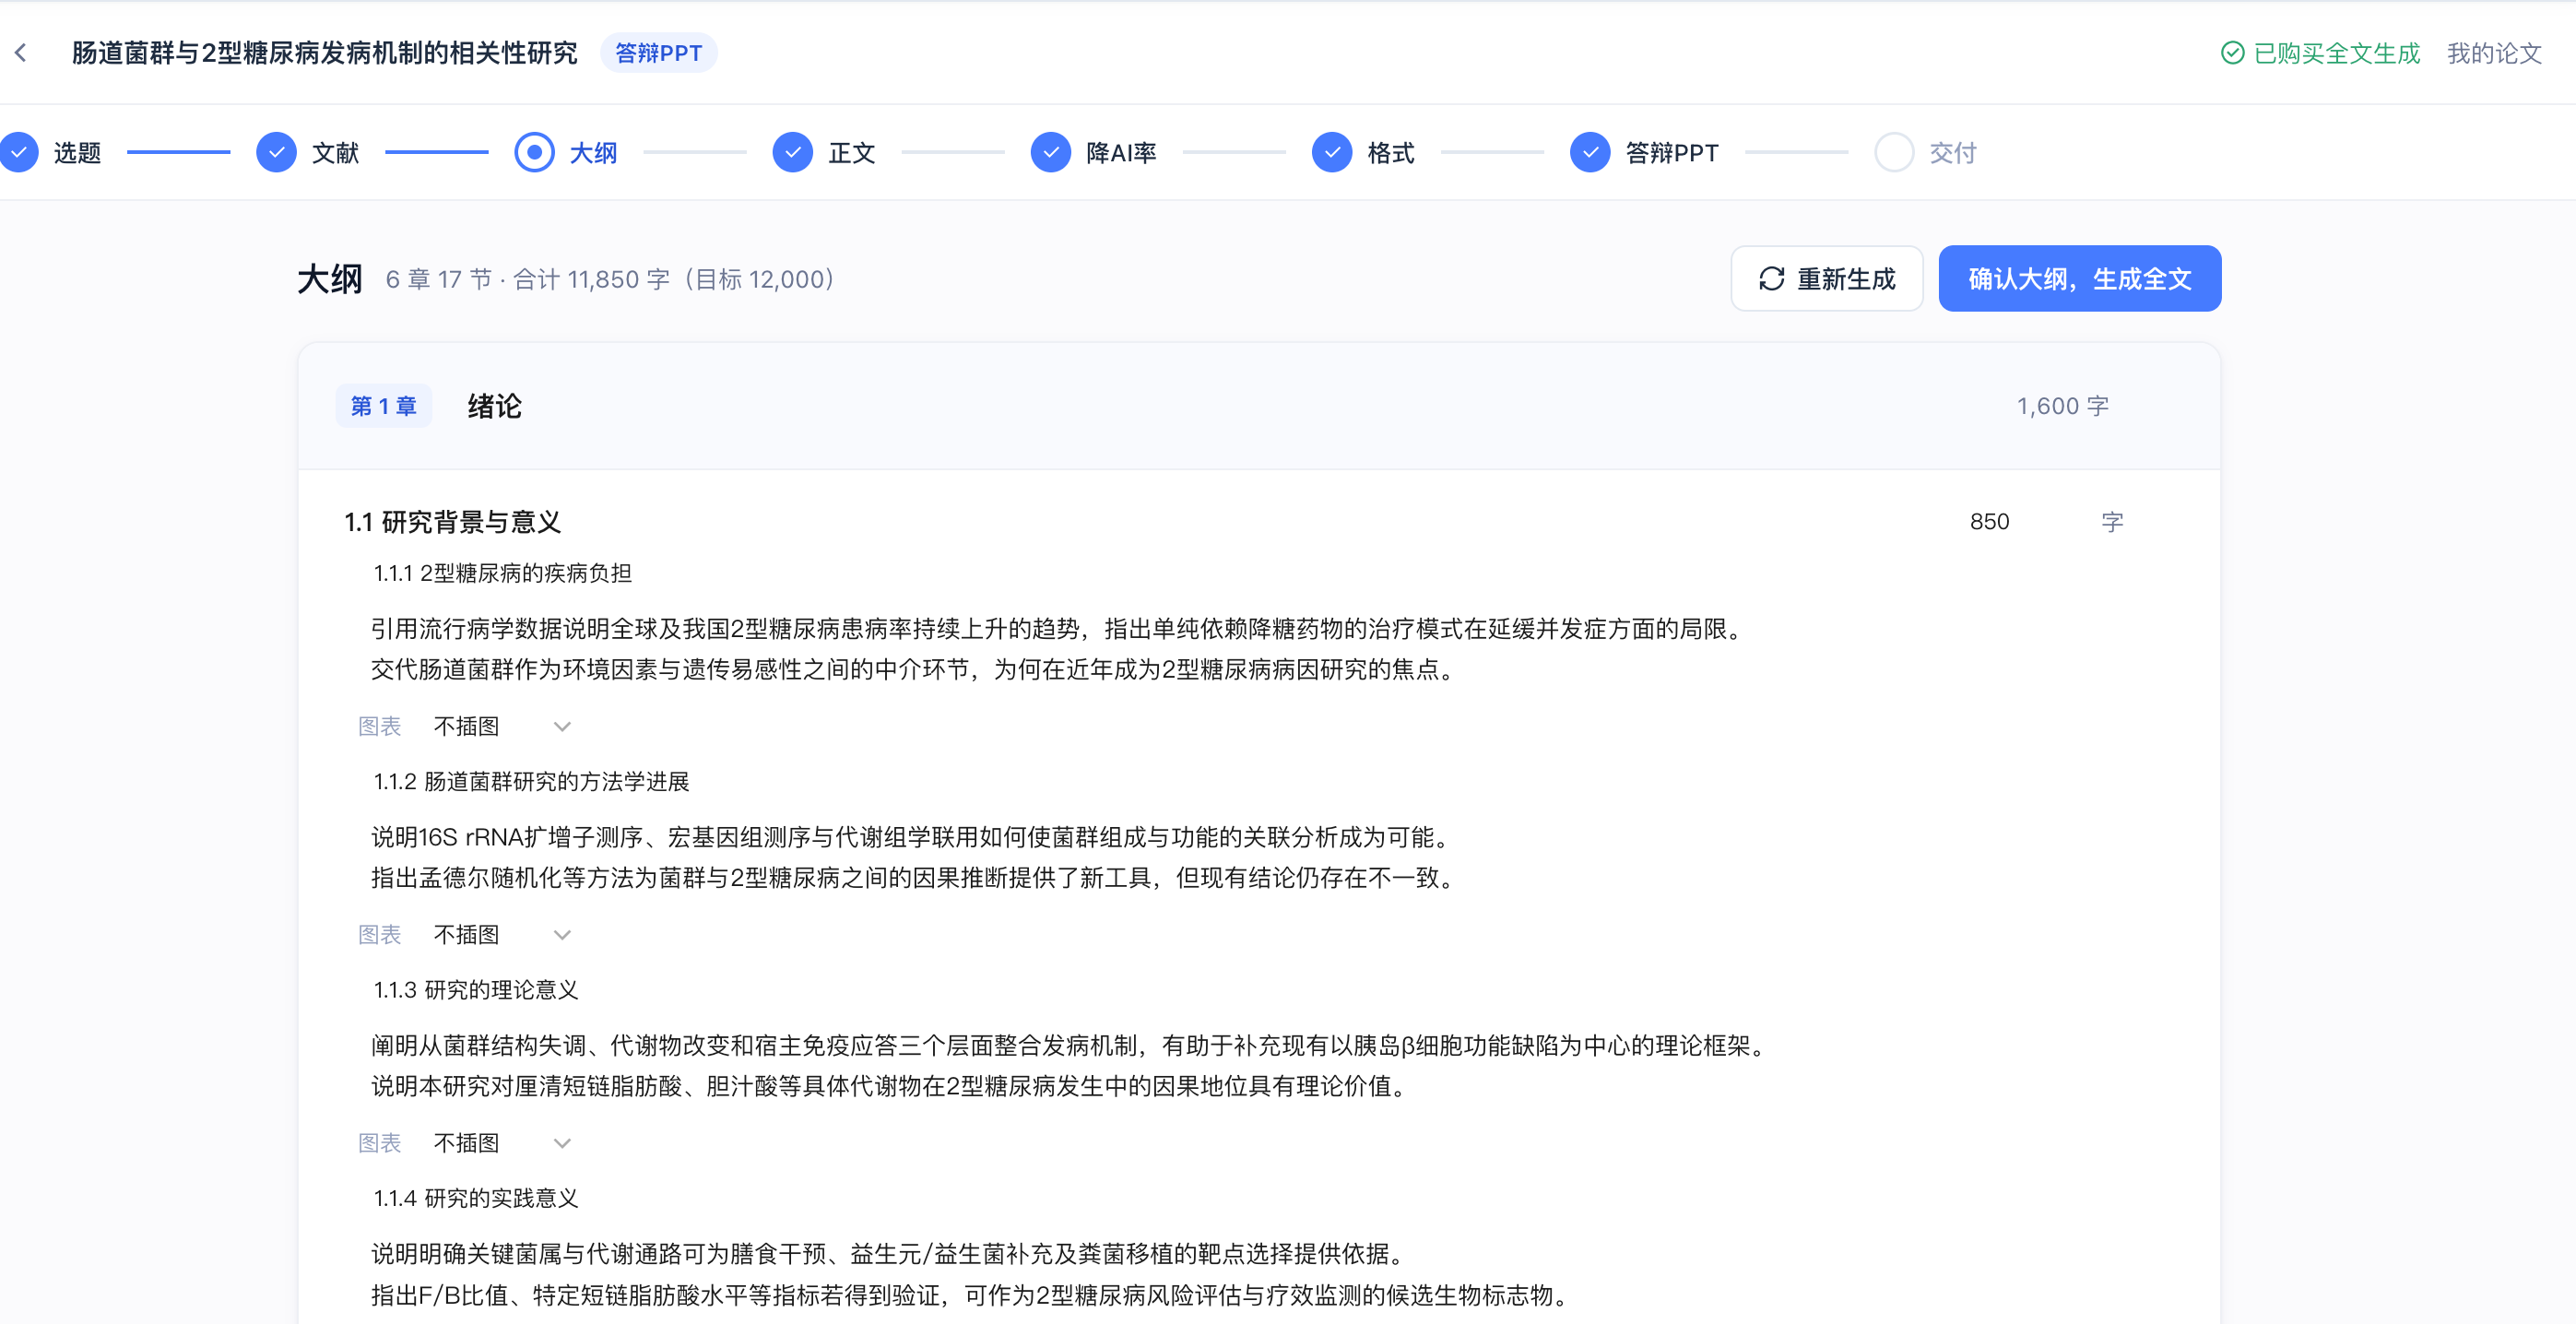Click the 答辩PPT step checkmark icon
The height and width of the screenshot is (1324, 2576).
pos(1589,152)
